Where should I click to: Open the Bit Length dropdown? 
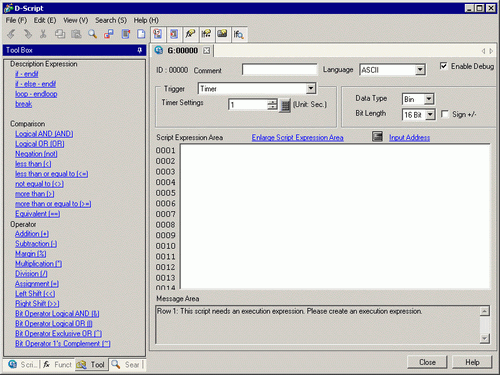(x=430, y=115)
